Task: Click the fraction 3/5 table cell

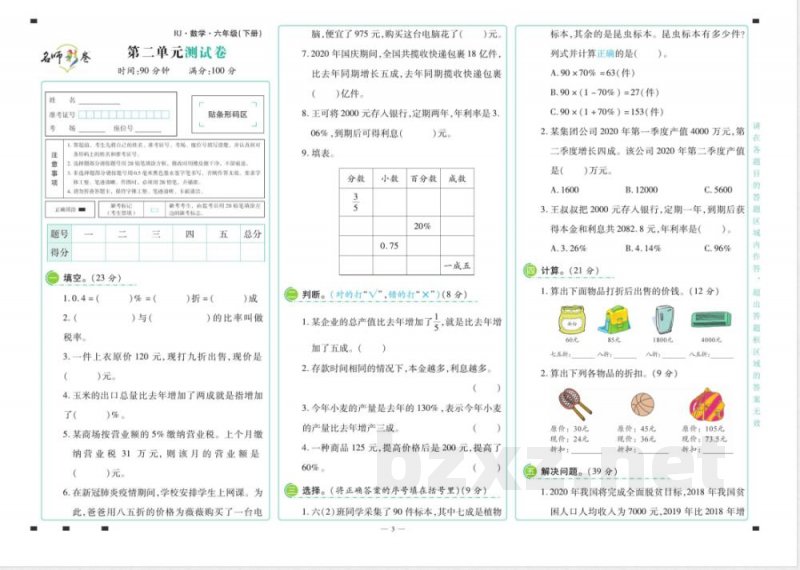Action: pyautogui.click(x=356, y=203)
